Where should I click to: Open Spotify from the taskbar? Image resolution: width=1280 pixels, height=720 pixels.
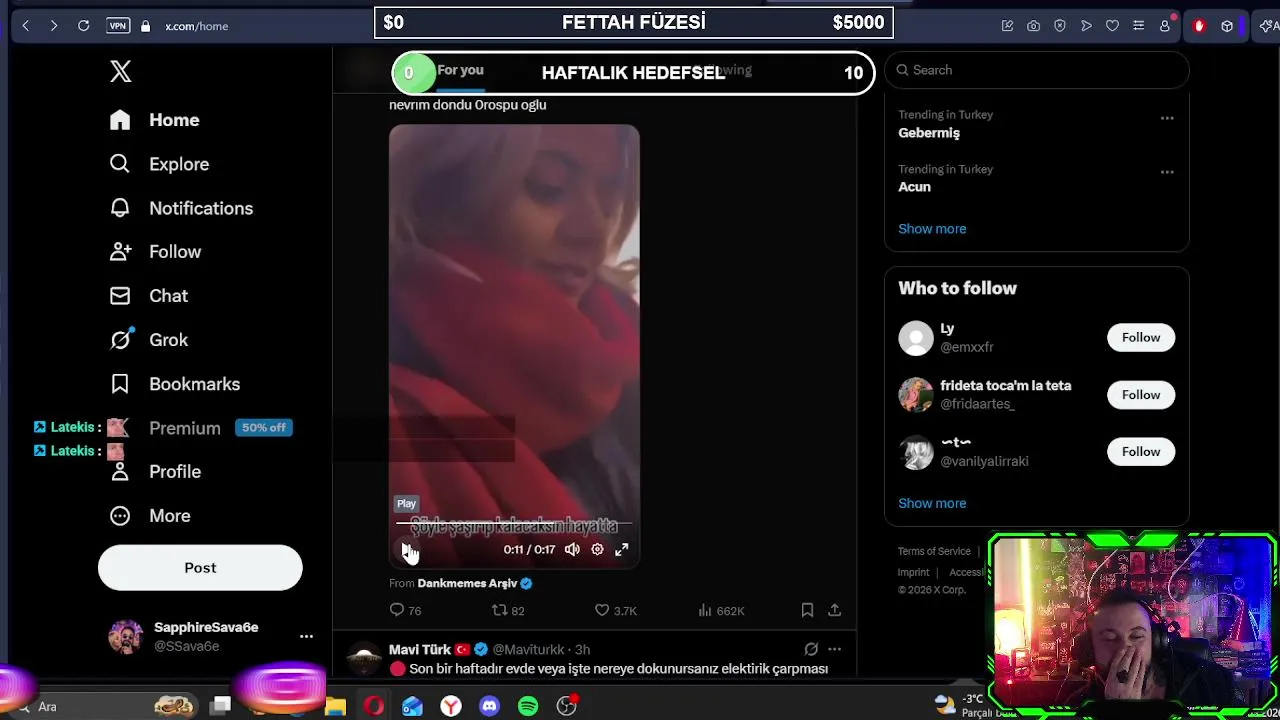point(528,706)
